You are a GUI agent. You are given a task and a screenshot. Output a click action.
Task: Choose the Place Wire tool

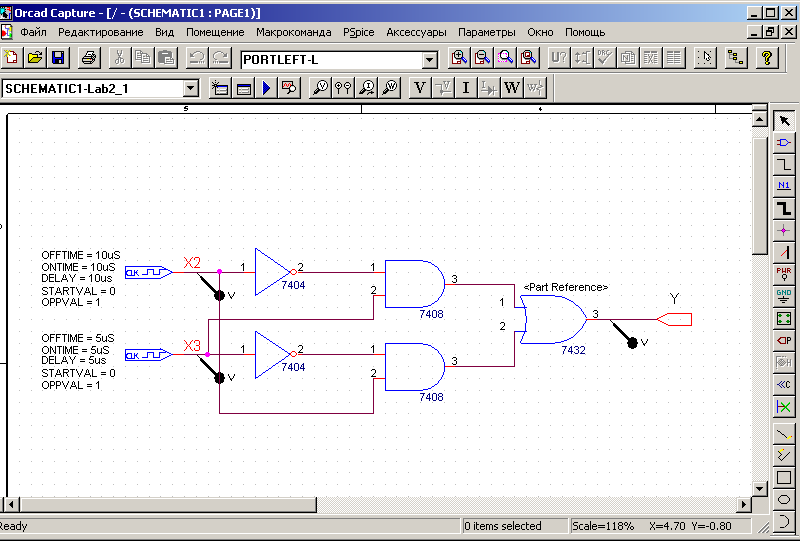point(784,164)
